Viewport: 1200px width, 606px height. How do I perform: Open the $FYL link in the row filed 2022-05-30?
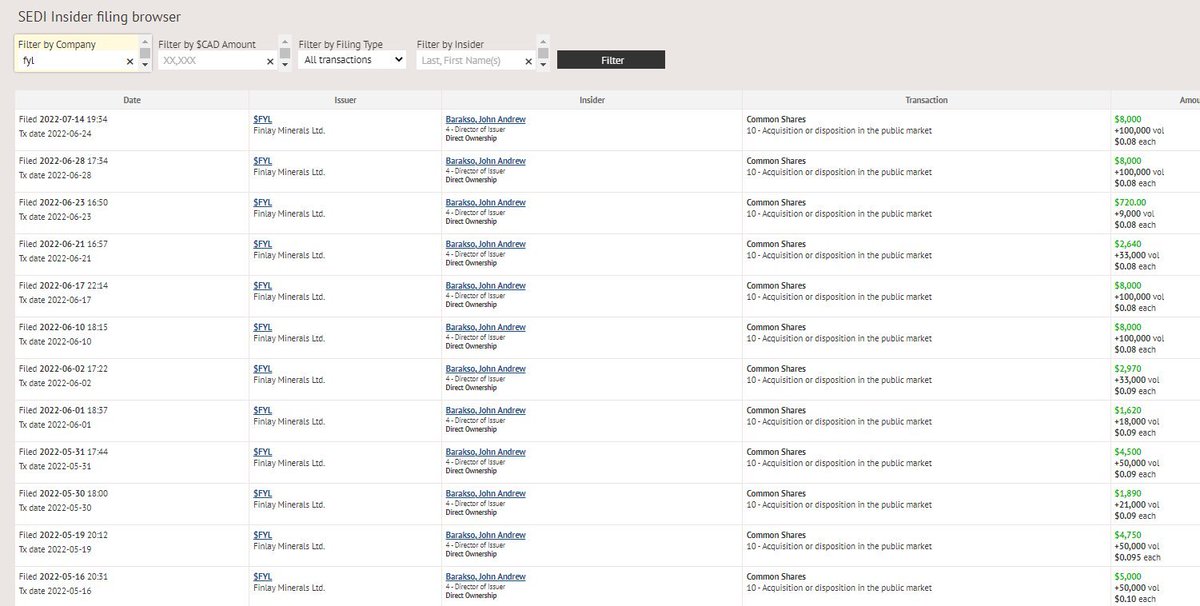point(263,494)
